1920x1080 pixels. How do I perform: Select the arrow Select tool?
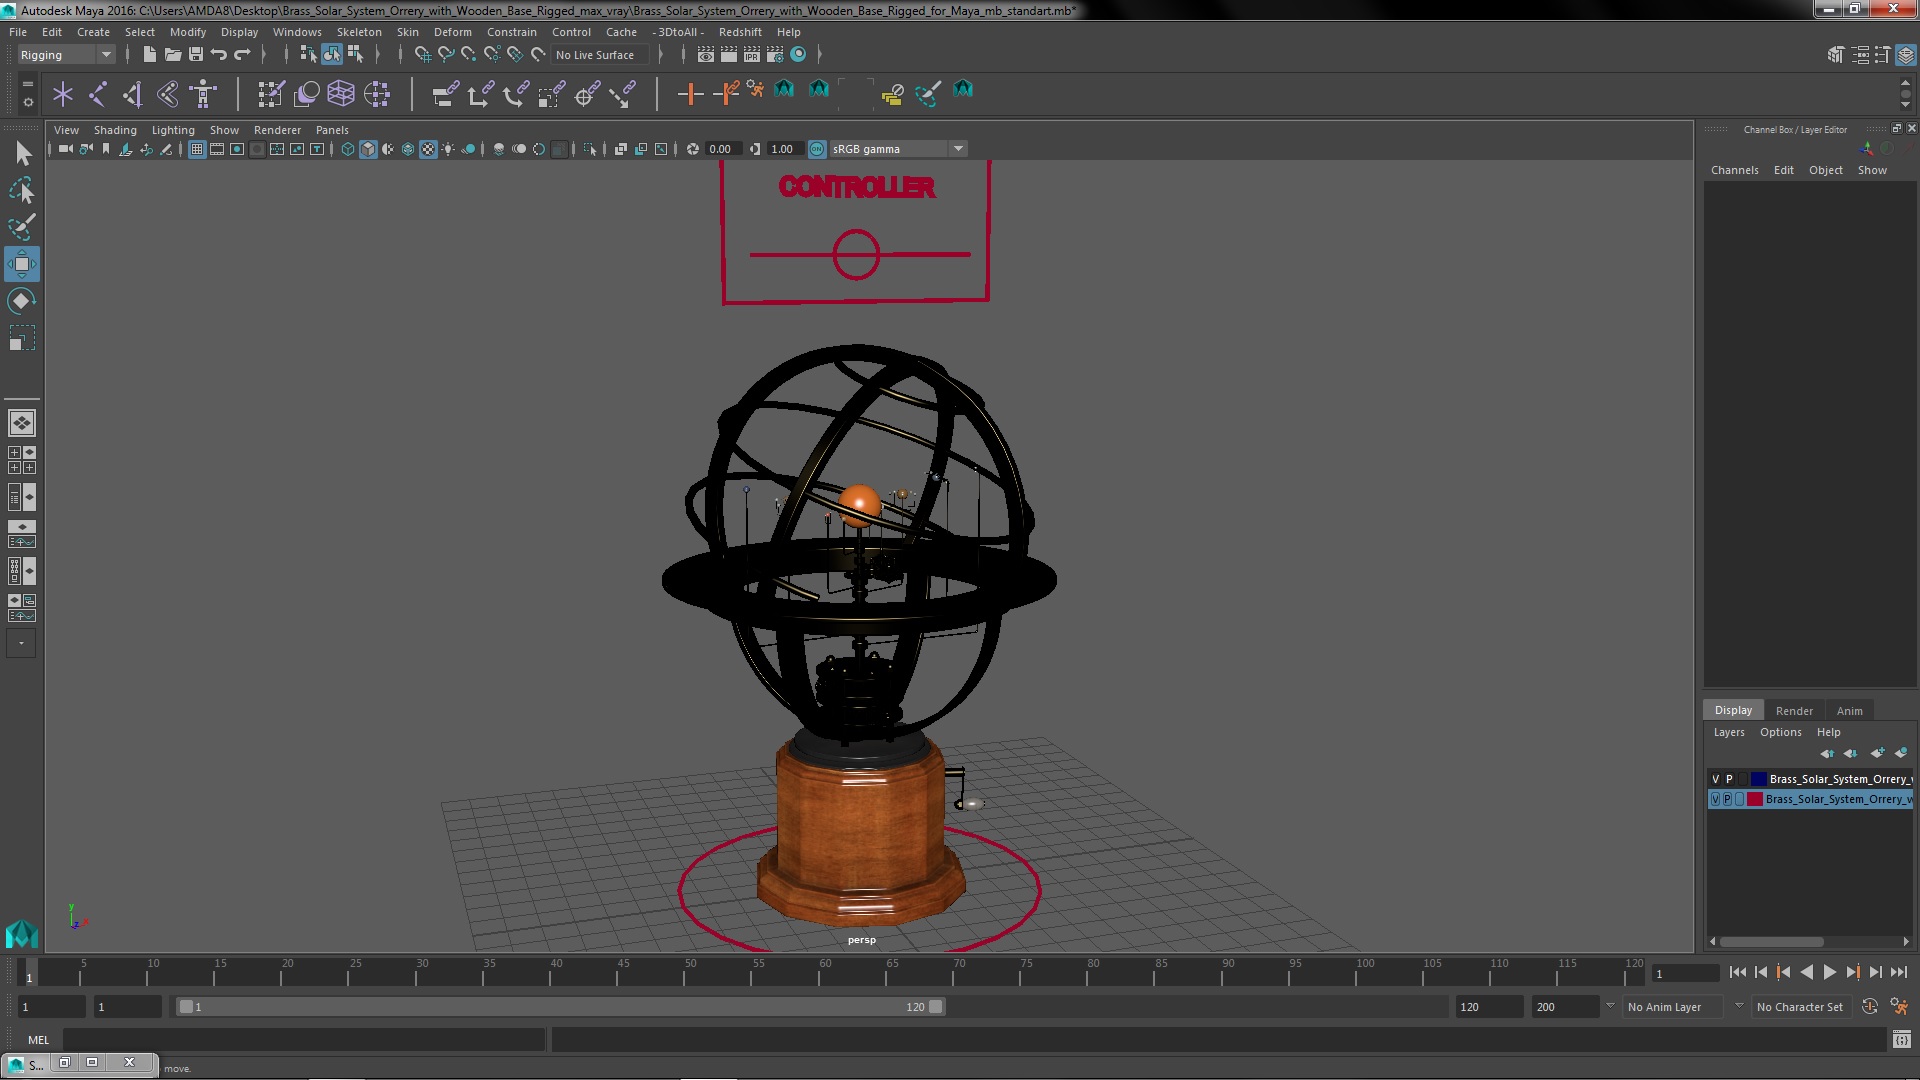(x=22, y=153)
